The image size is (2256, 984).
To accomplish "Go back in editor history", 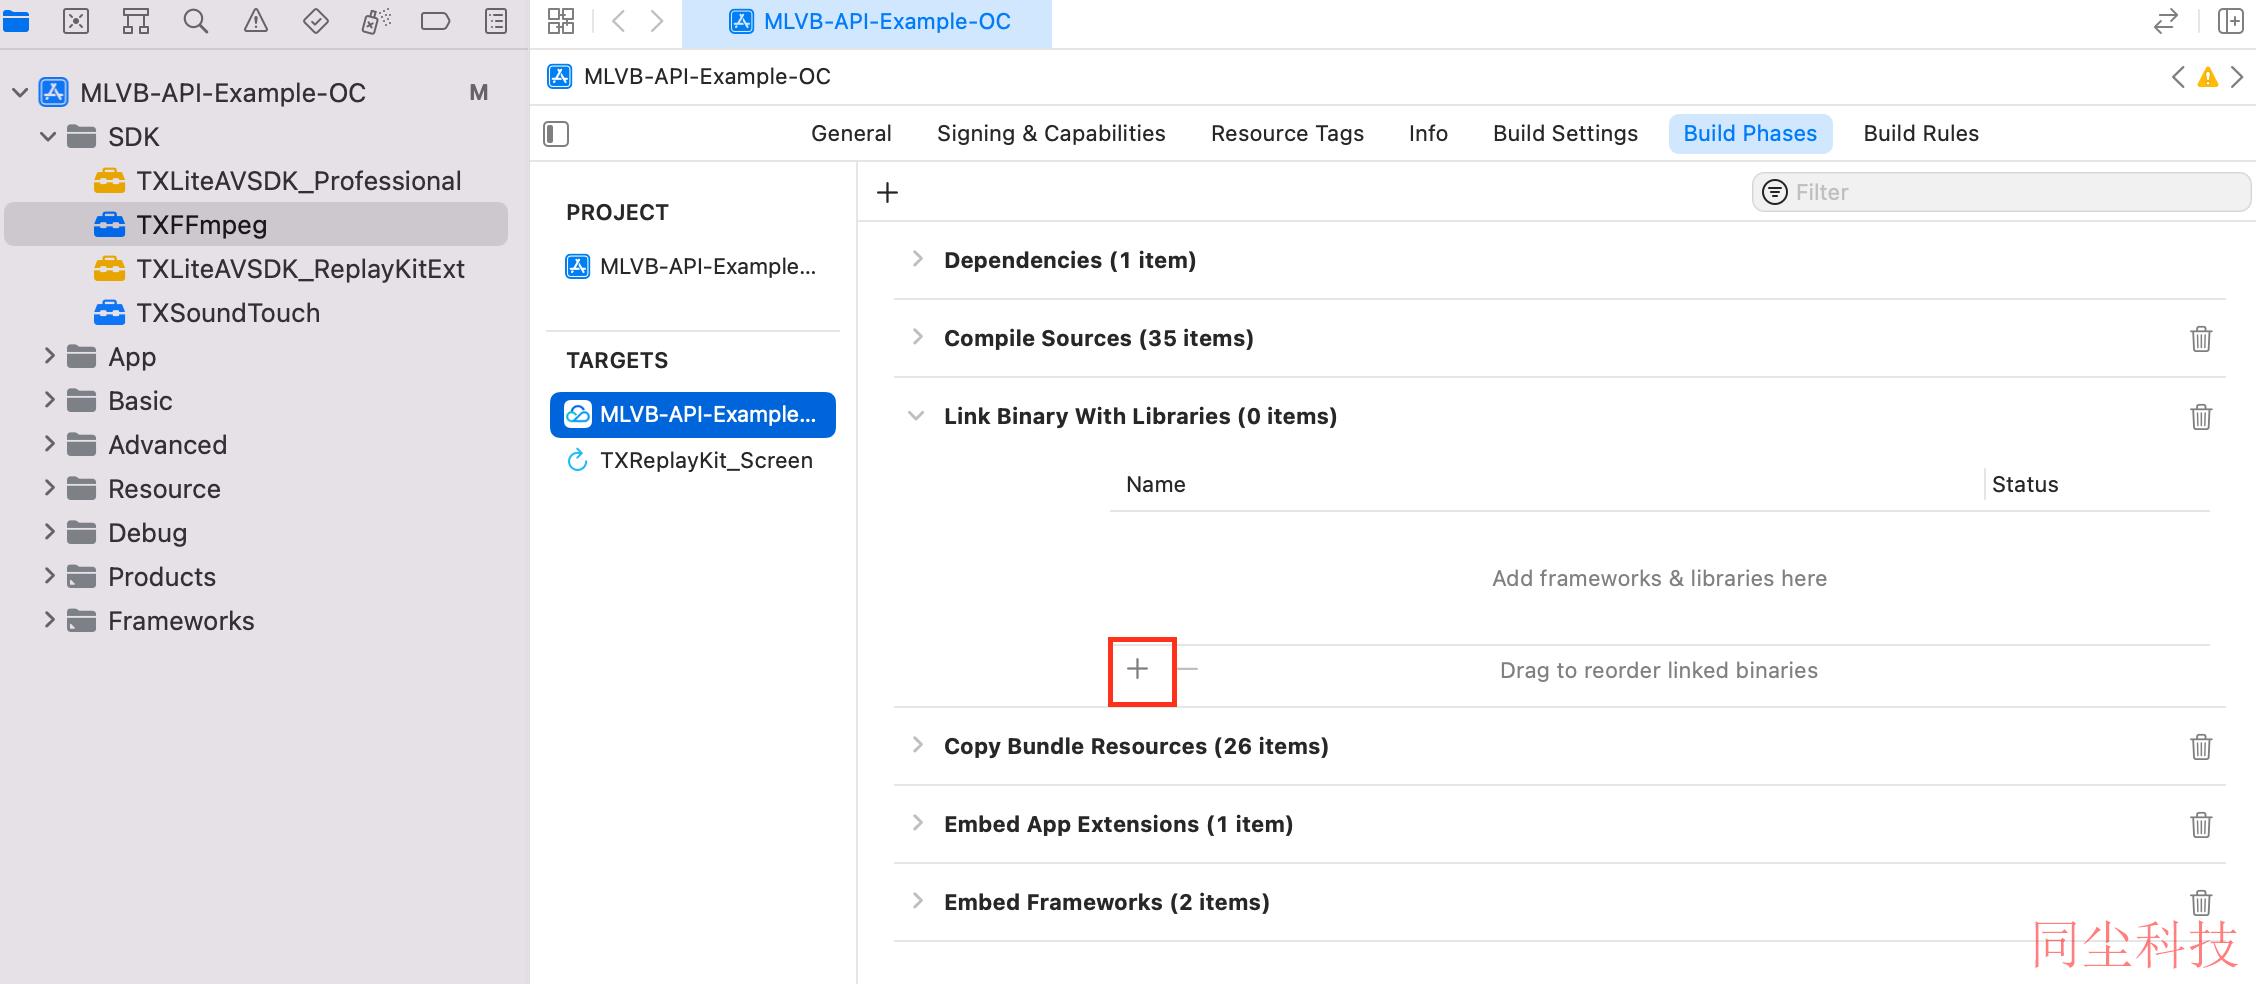I will [618, 21].
